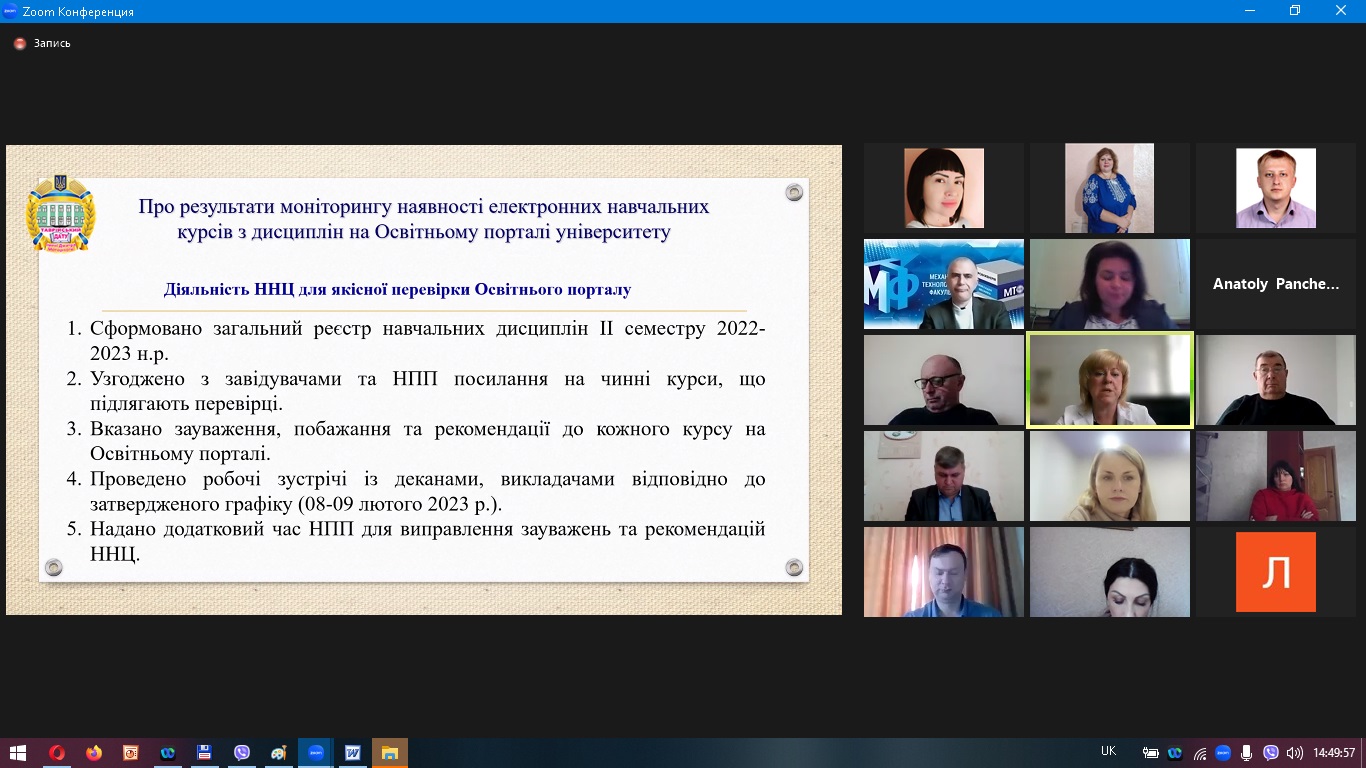Open the Windows Start menu

point(18,753)
